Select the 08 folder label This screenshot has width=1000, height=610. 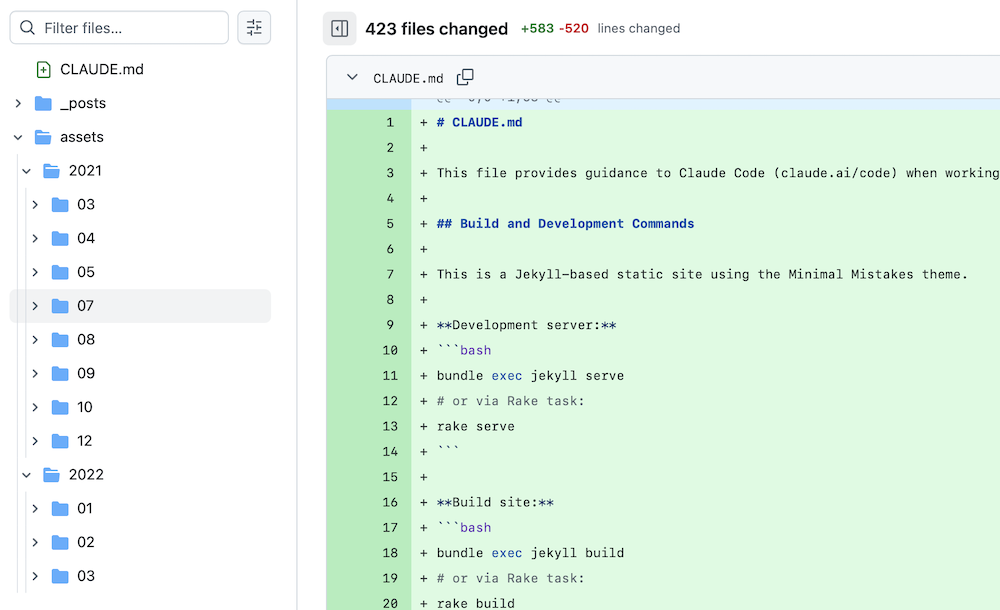coord(86,339)
